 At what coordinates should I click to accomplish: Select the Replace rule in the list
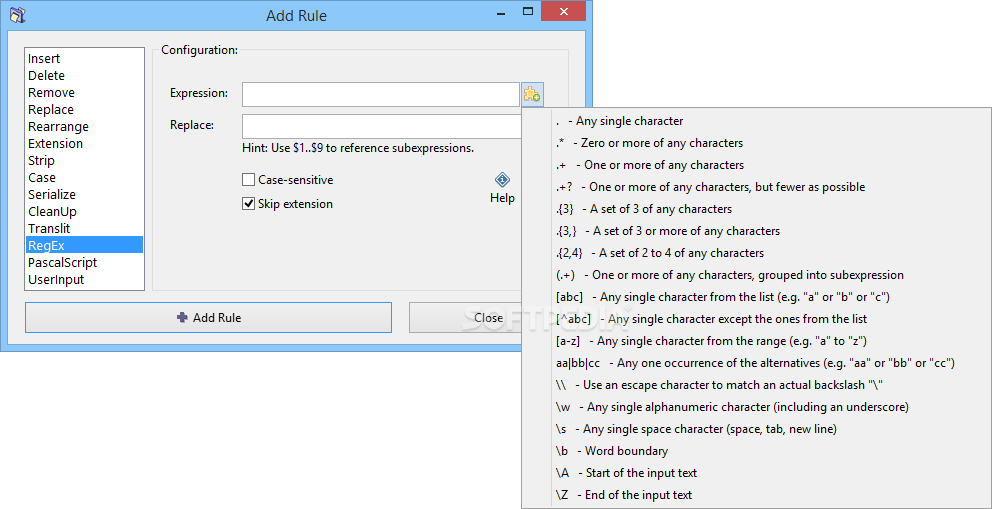pyautogui.click(x=84, y=110)
